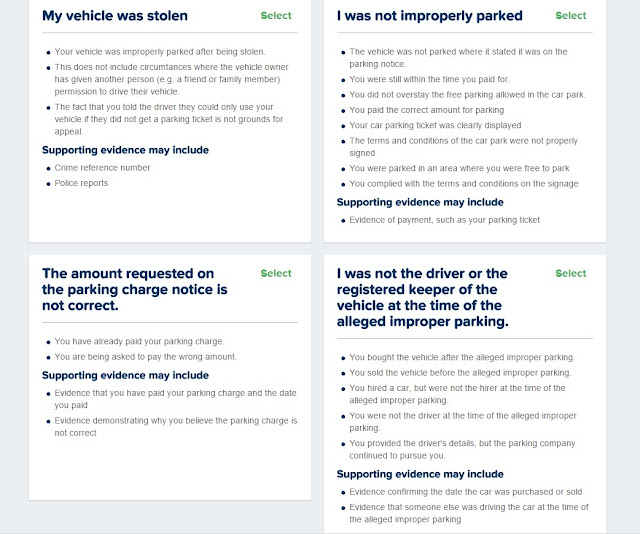640x534 pixels.
Task: Click 'You are being asked to pay the wrong amount'
Action: (x=146, y=356)
